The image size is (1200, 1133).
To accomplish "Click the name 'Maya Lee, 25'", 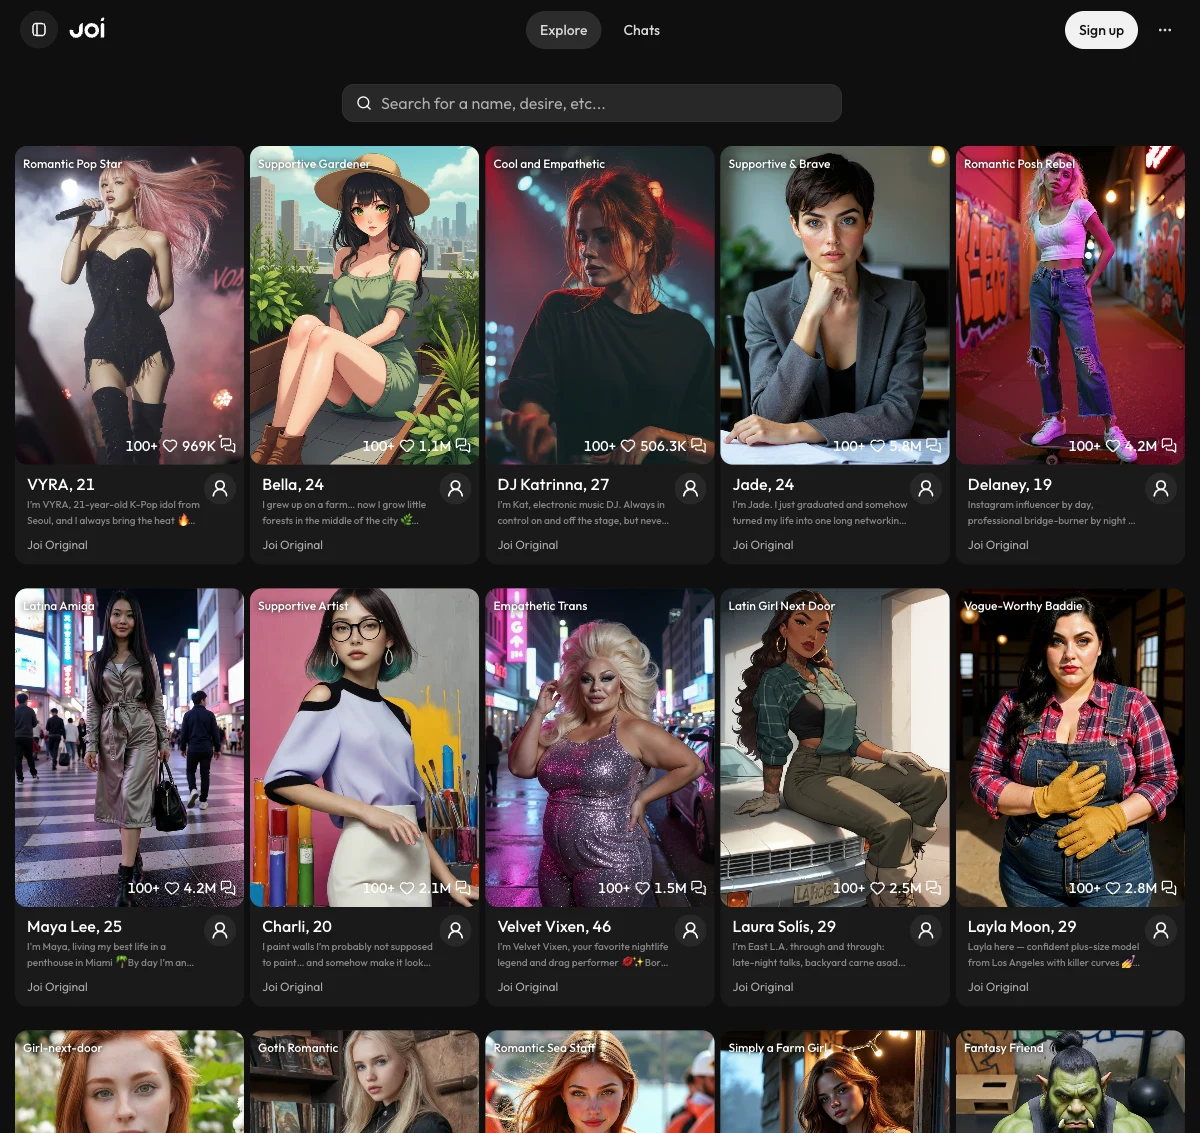I will 75,927.
